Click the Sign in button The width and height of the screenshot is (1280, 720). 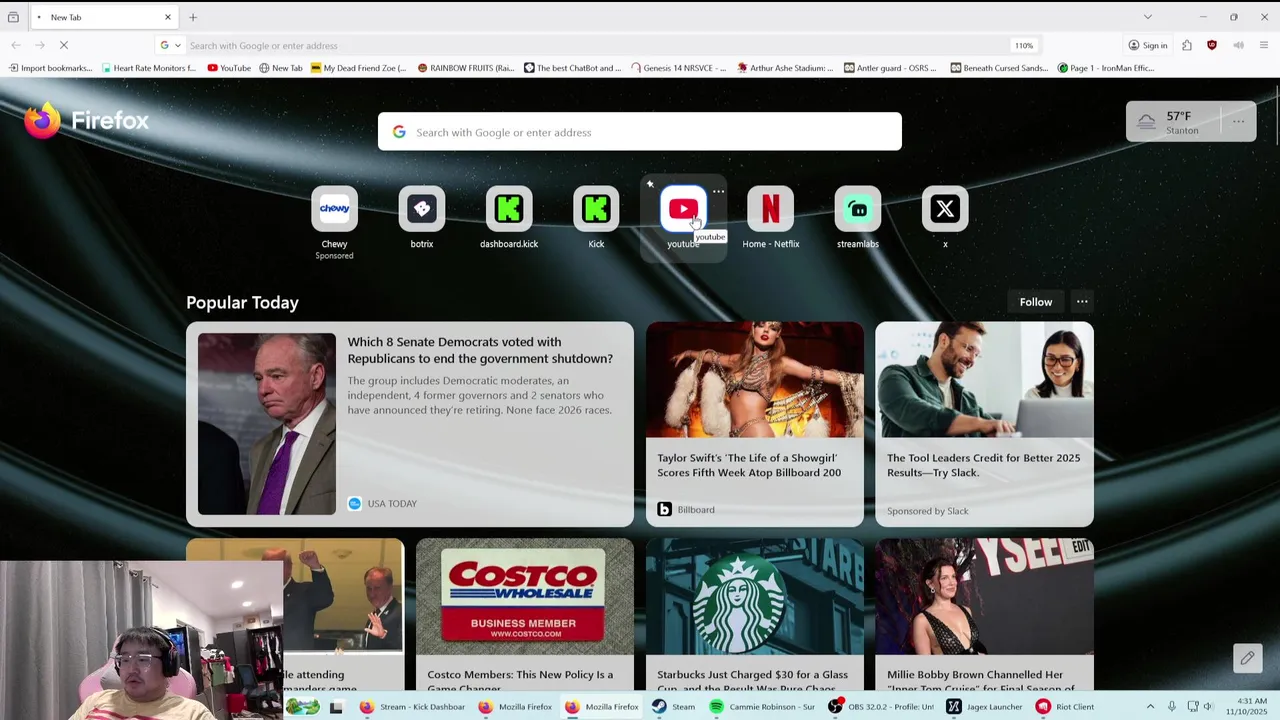1148,45
